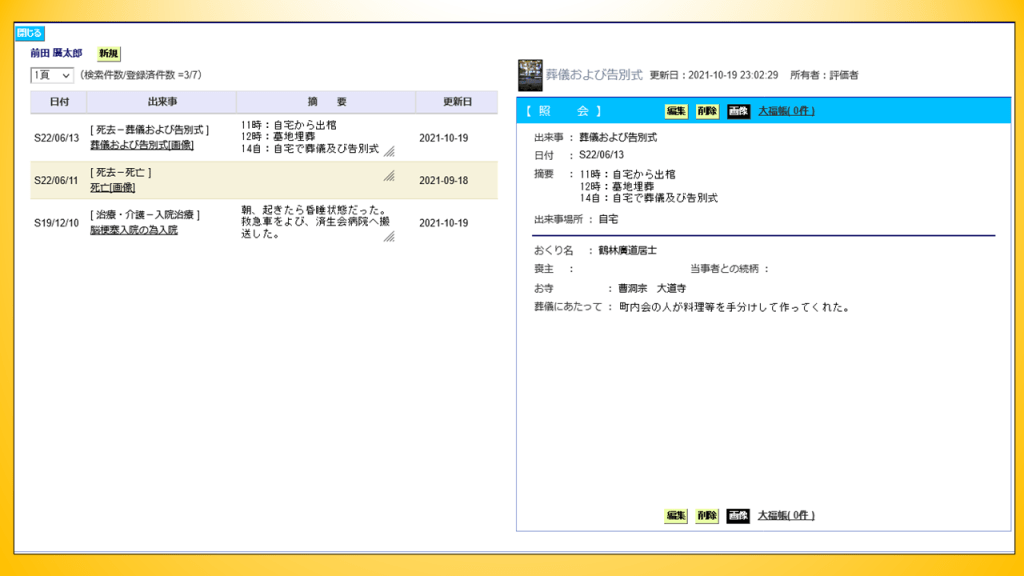Click the resize grip in the 死亡 row

pyautogui.click(x=389, y=175)
